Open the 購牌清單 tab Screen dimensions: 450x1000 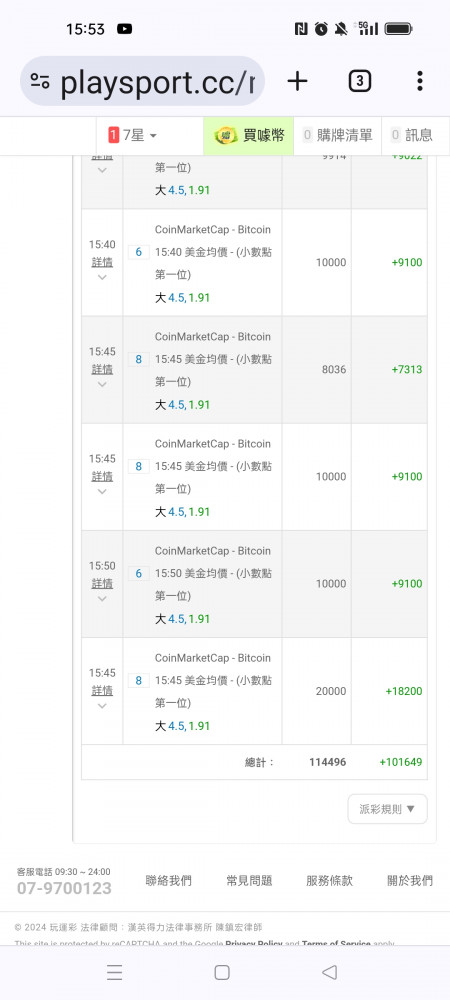point(337,135)
